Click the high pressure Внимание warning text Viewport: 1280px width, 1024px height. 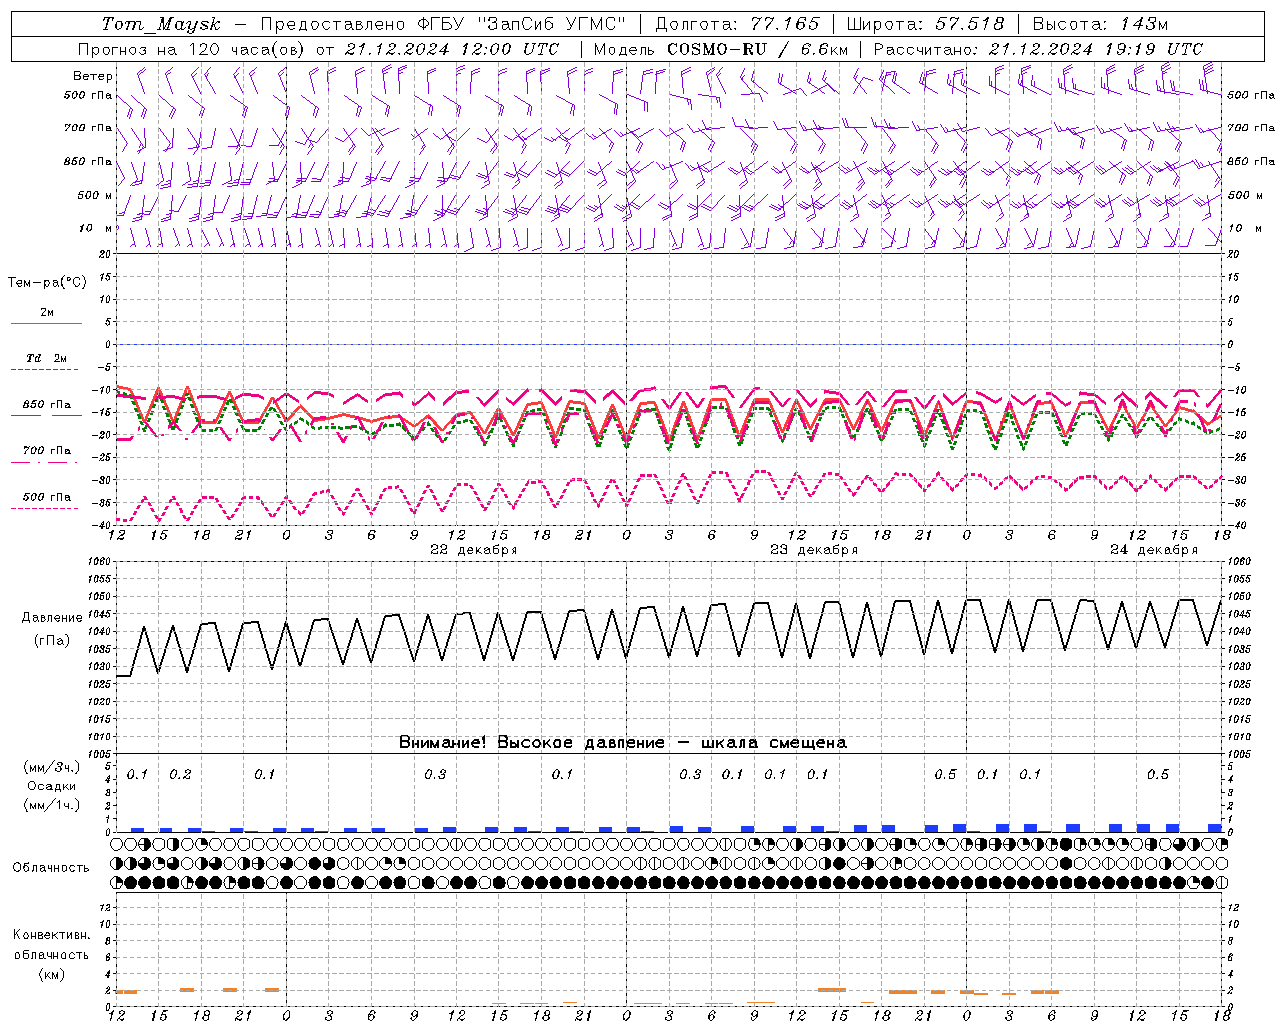click(x=622, y=743)
